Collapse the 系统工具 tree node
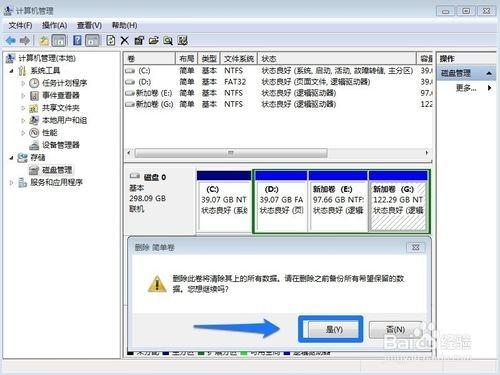 [x=11, y=71]
